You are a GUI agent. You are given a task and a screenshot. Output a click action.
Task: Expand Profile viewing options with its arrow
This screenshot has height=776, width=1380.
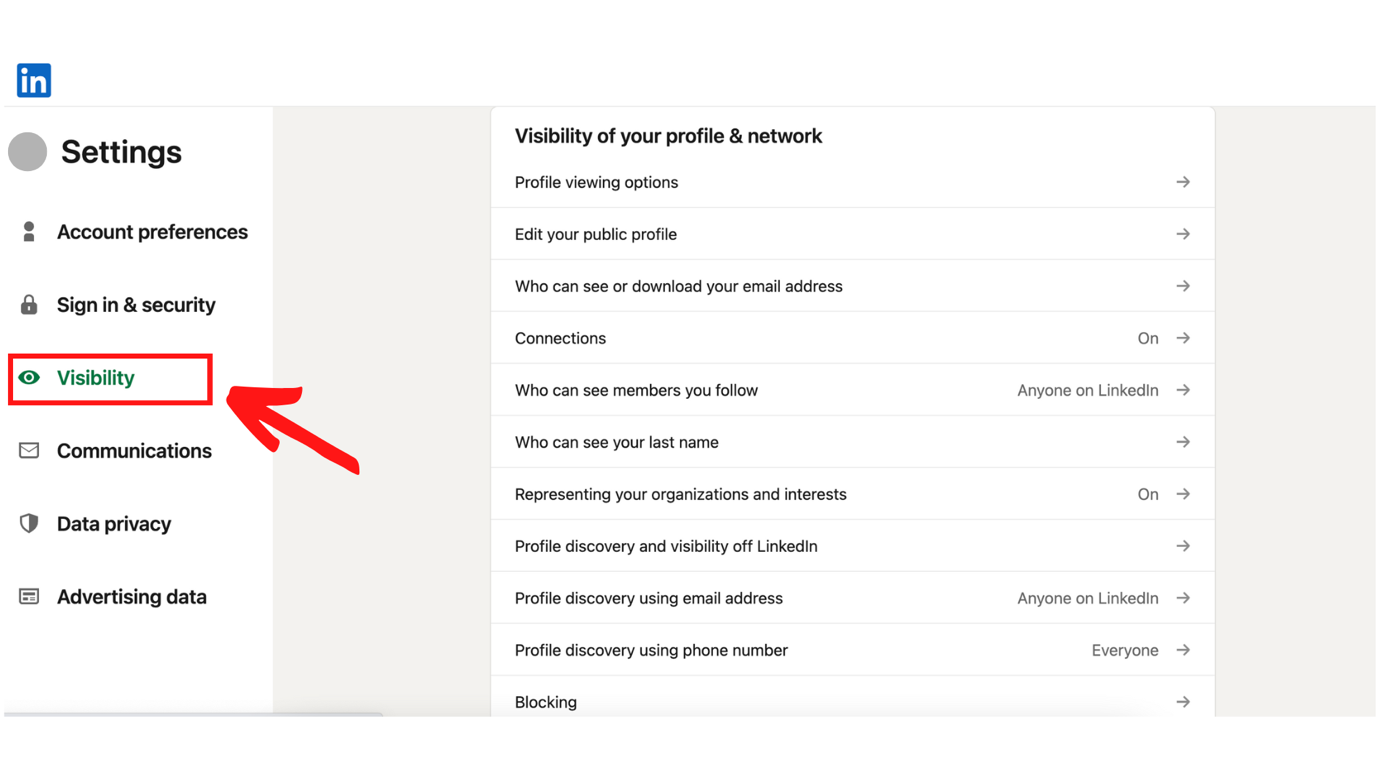1183,182
